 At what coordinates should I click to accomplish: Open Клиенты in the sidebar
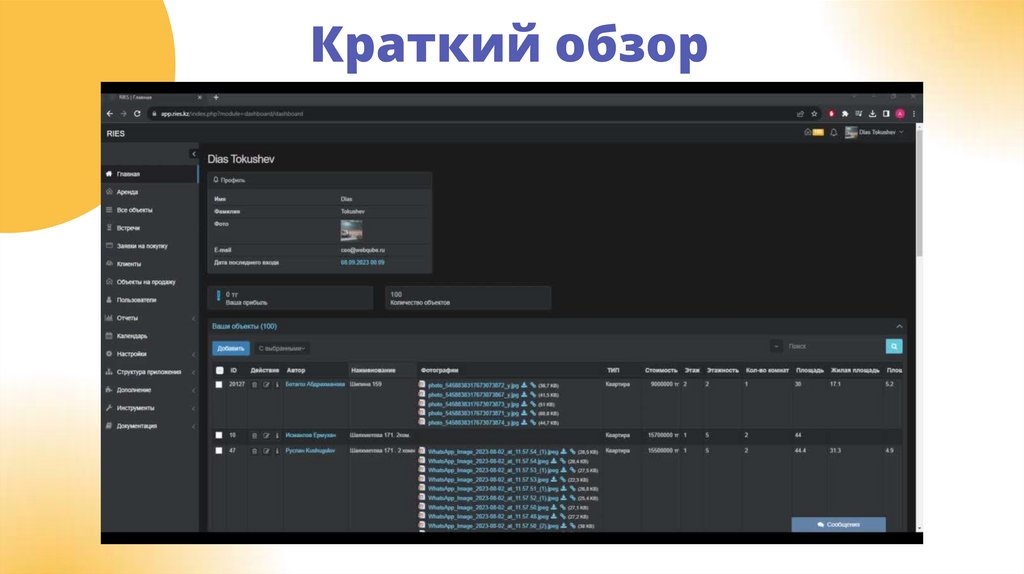(150, 264)
